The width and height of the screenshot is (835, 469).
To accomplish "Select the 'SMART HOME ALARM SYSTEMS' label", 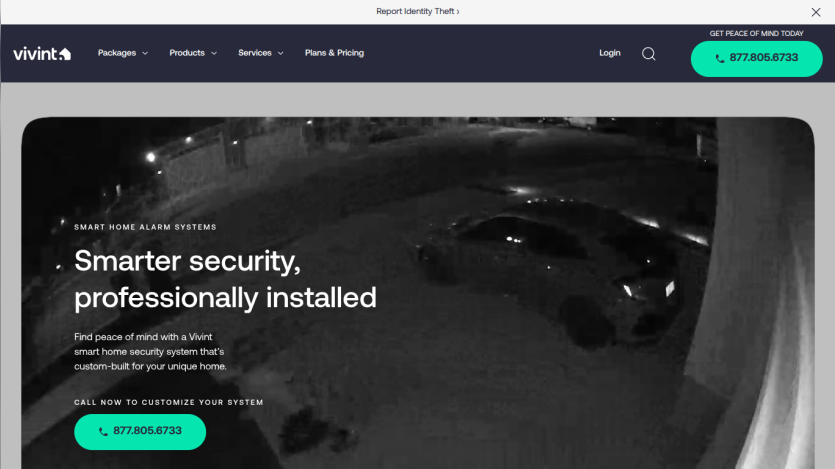I will [x=145, y=227].
